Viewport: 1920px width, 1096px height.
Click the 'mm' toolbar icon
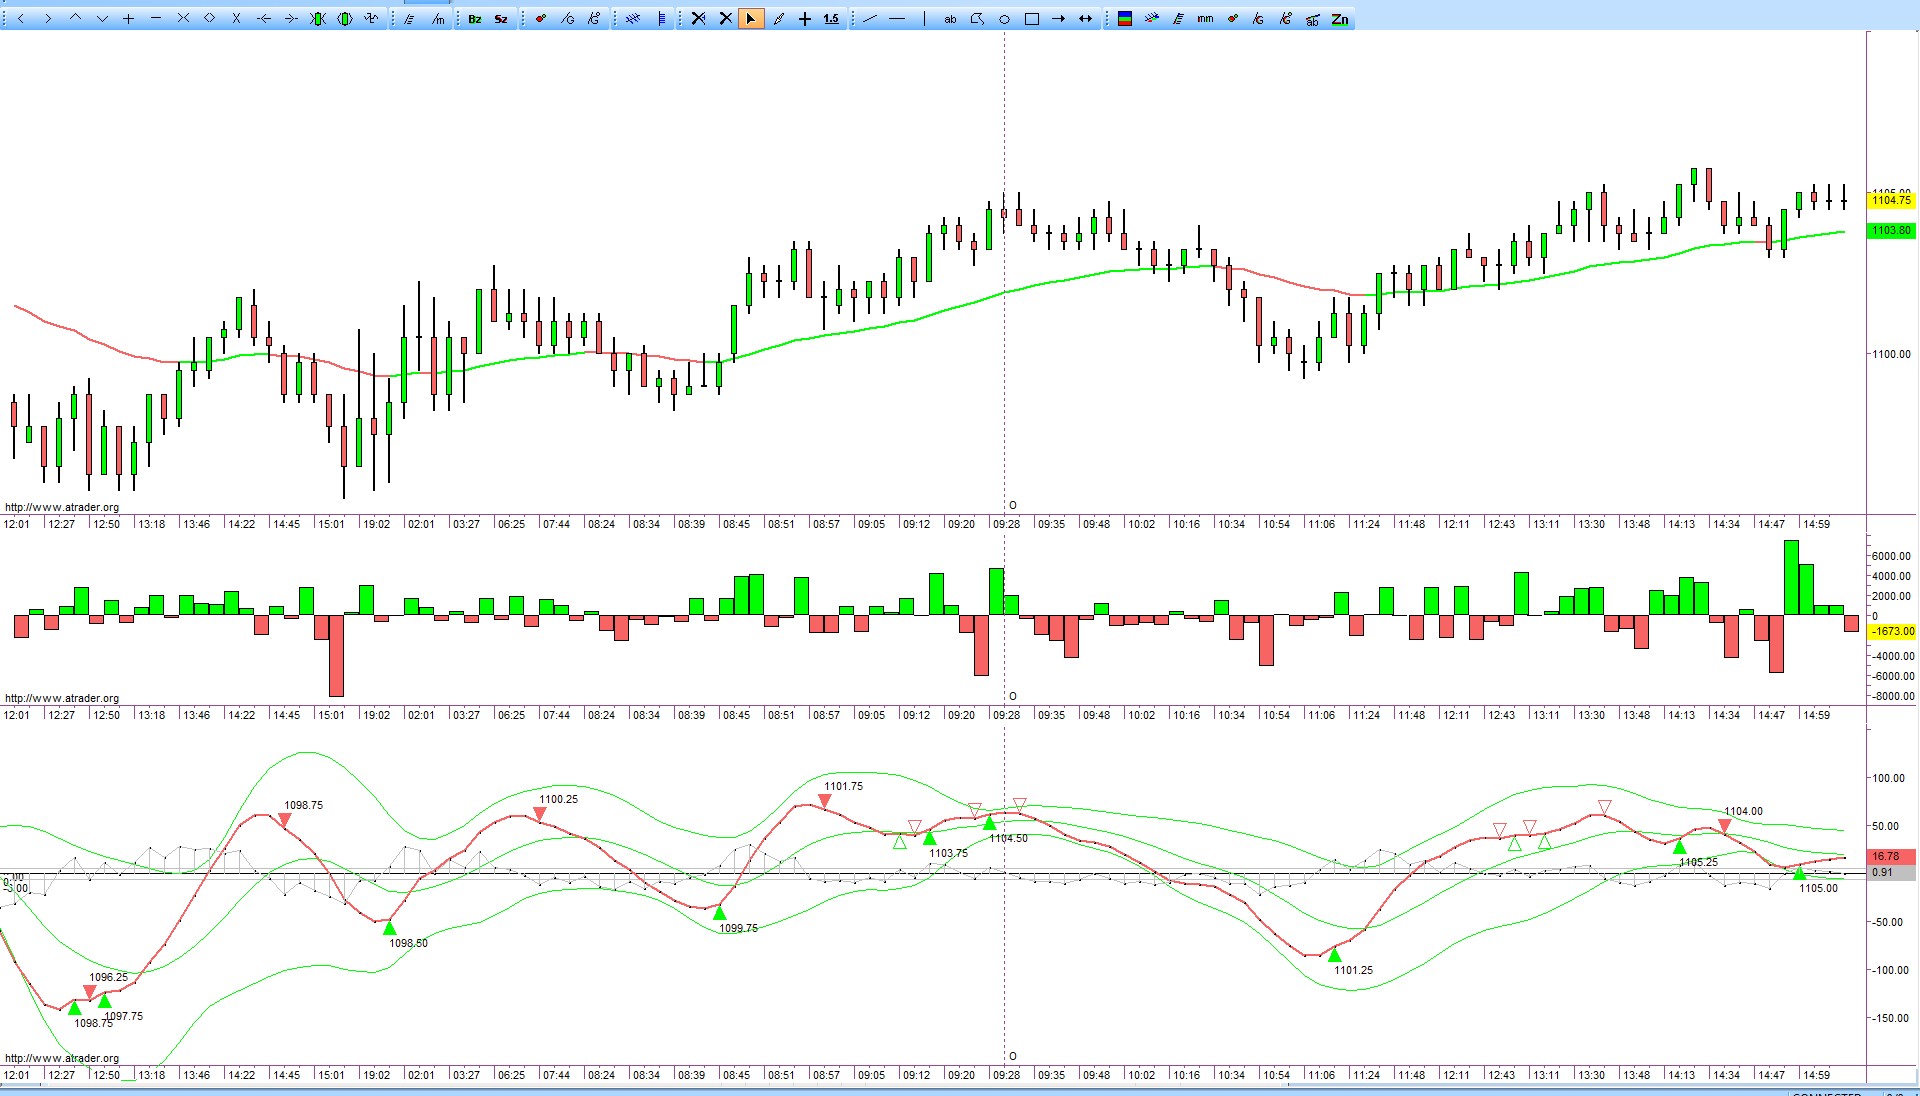click(x=1205, y=19)
